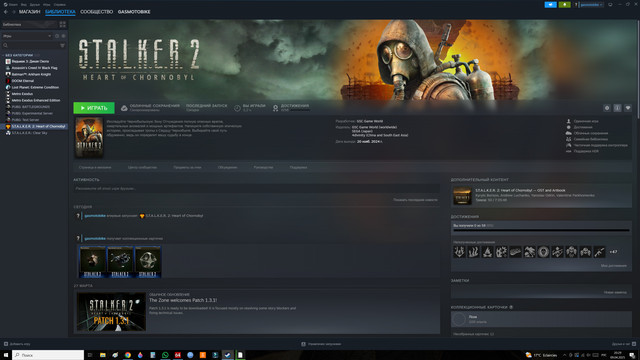Click the library search field

(30, 45)
